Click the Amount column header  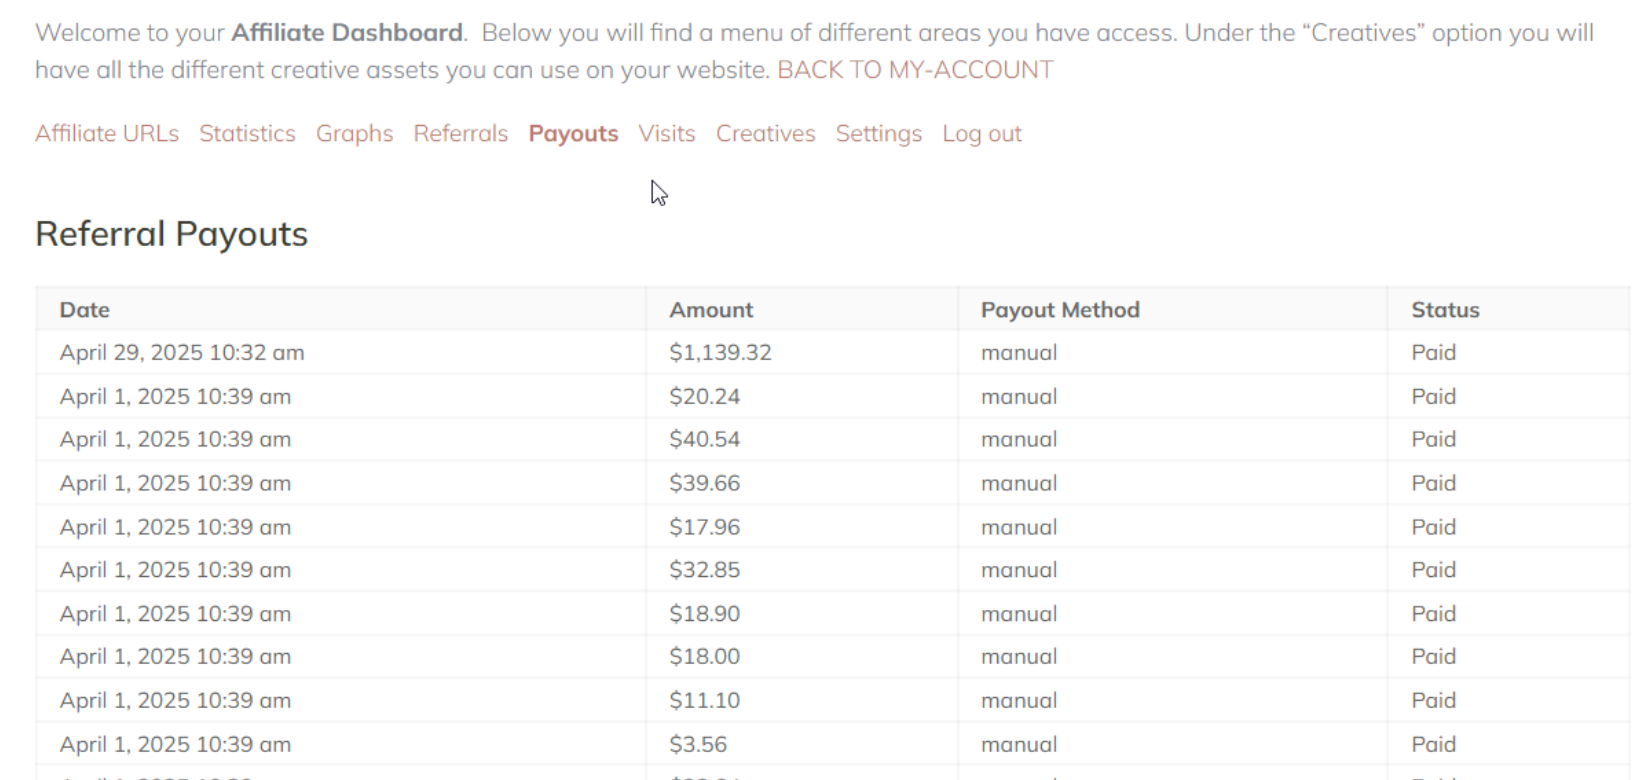pyautogui.click(x=711, y=310)
